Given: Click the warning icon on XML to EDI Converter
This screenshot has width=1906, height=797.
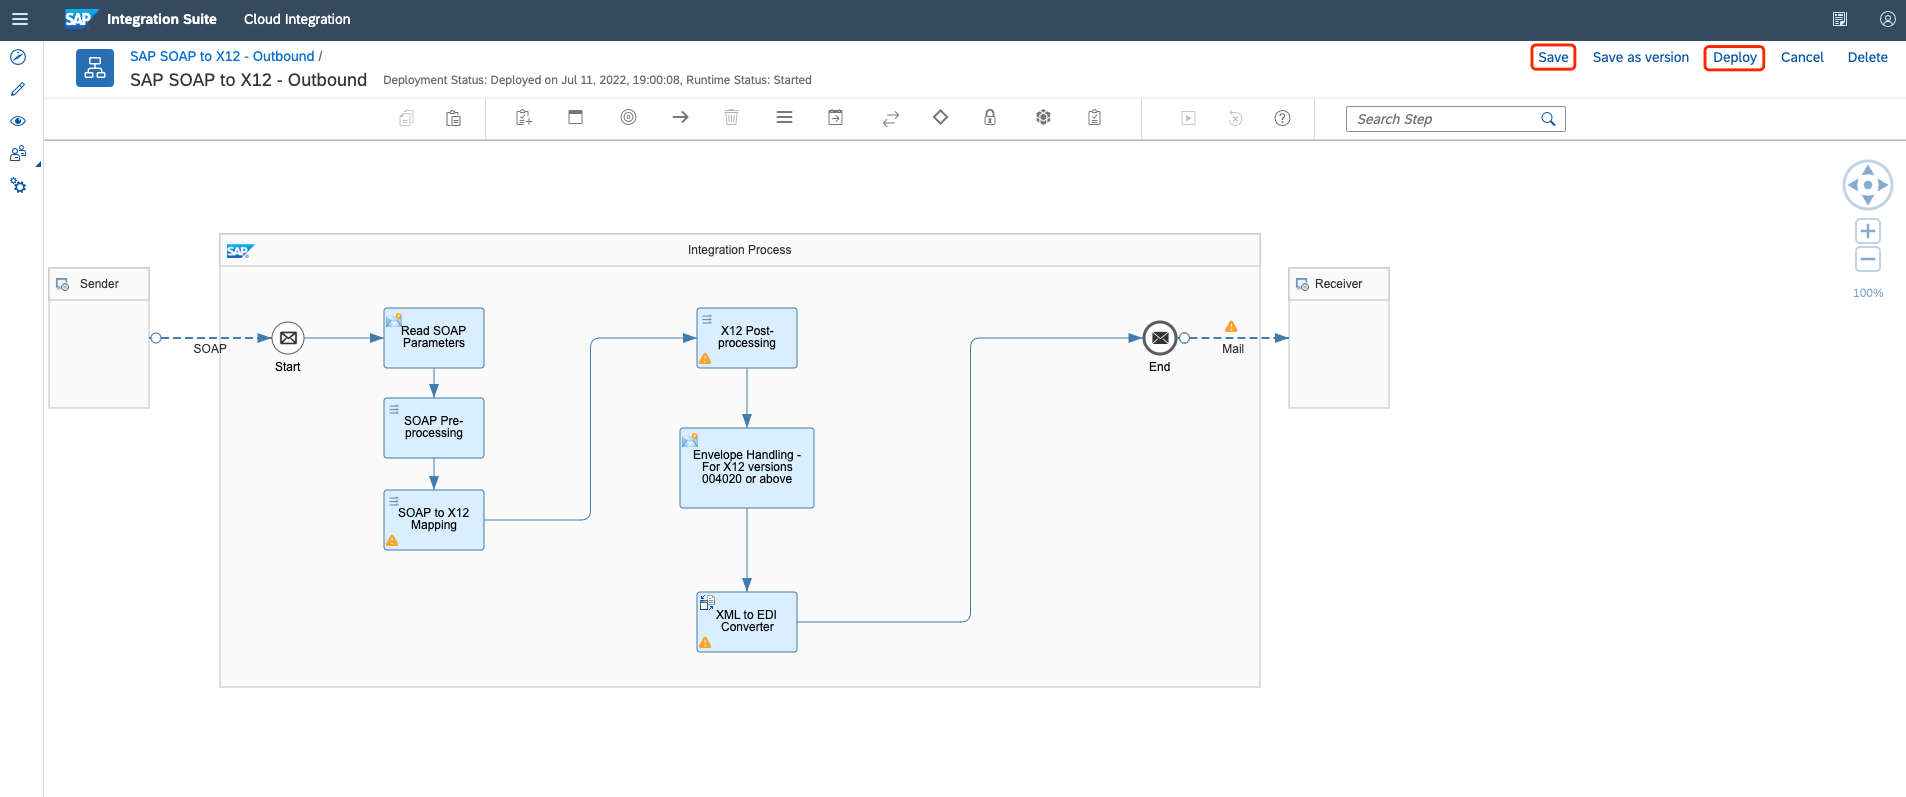Looking at the screenshot, I should click(x=705, y=642).
